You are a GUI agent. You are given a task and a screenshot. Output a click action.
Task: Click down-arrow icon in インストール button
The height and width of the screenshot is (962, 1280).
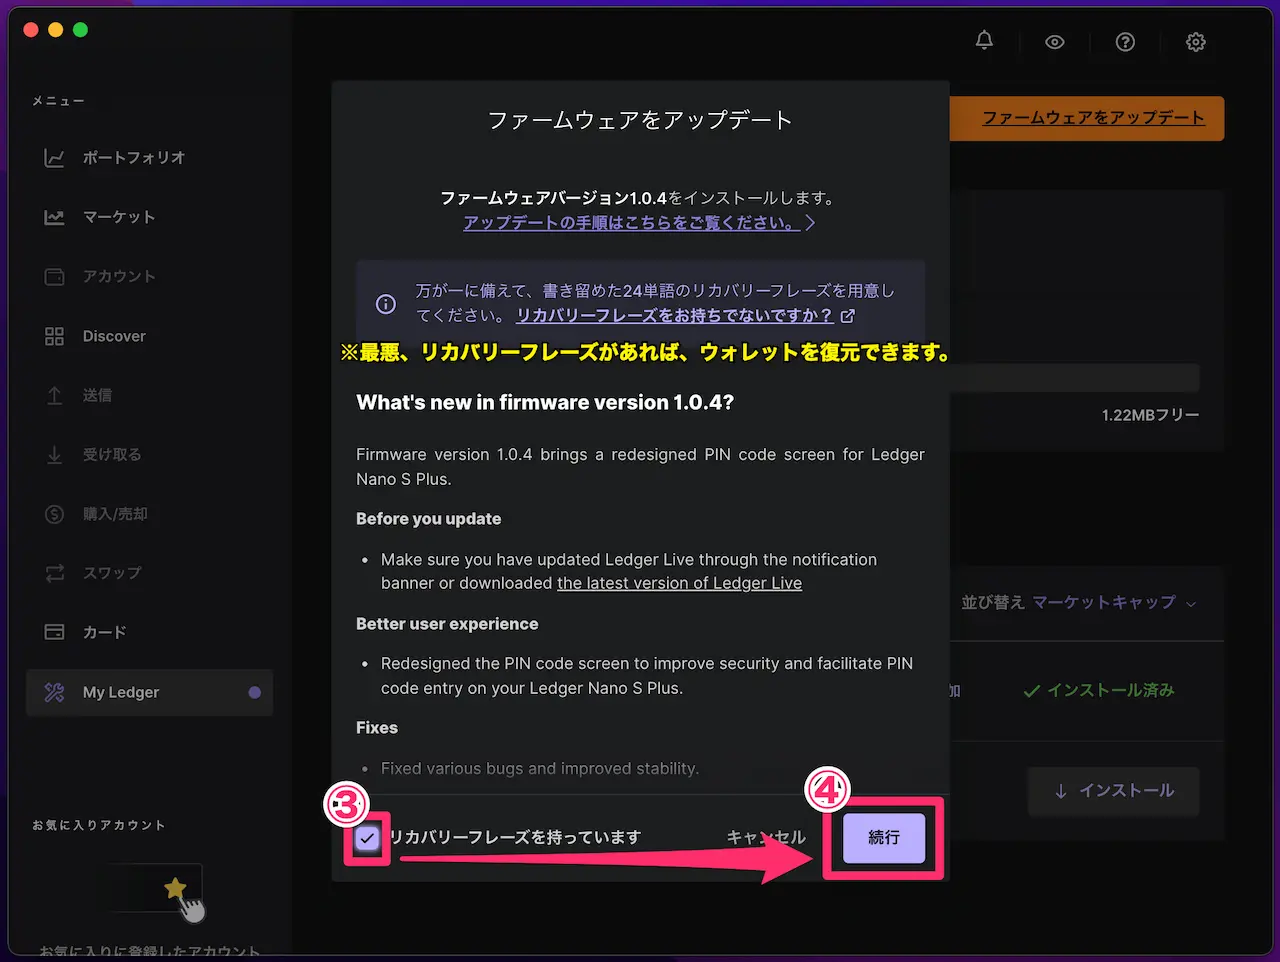tap(1061, 791)
